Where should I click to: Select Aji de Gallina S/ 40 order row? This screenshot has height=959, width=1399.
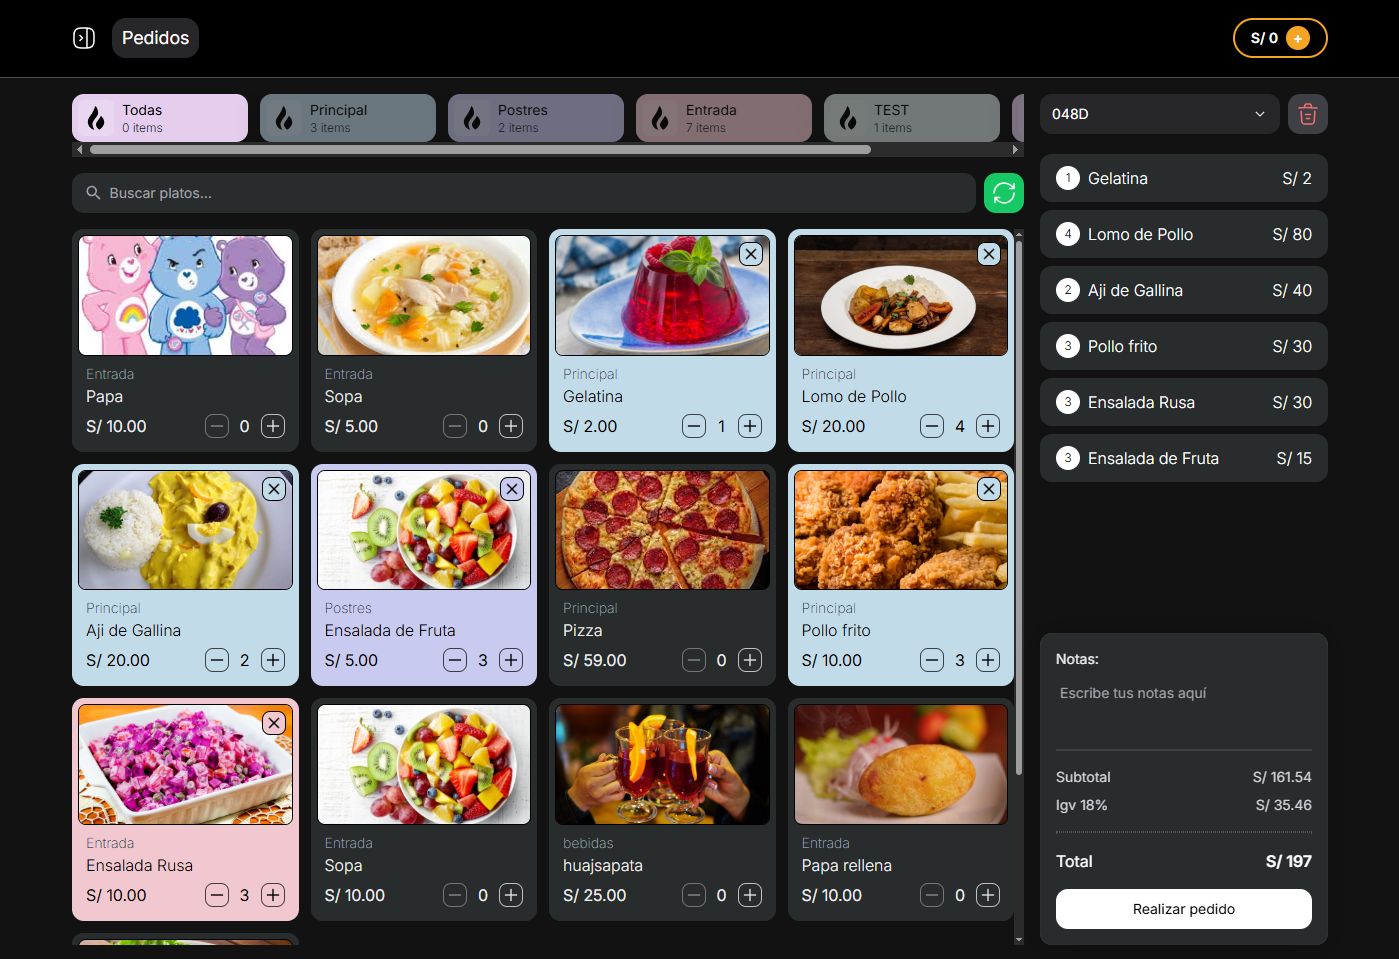coord(1184,290)
